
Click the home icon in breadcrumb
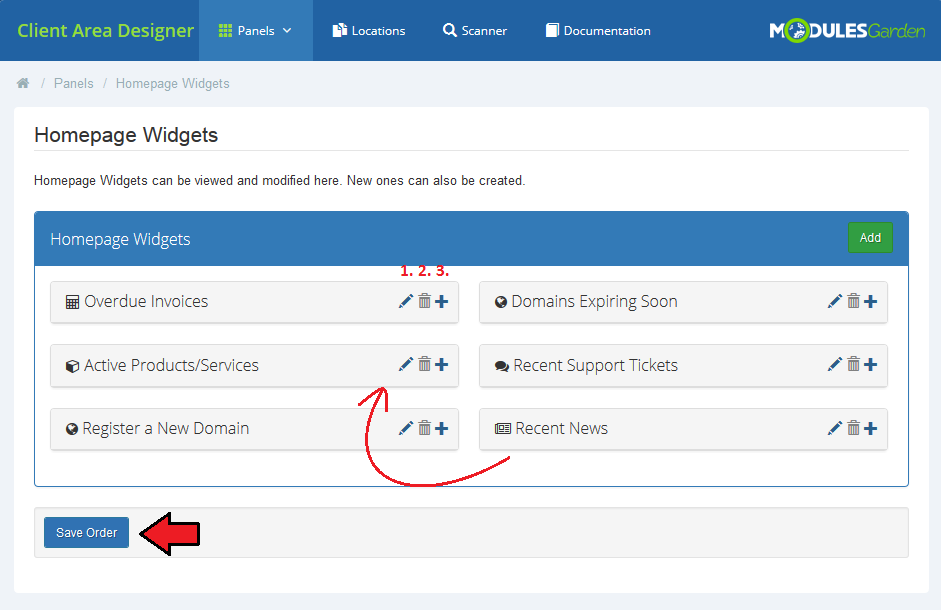23,83
